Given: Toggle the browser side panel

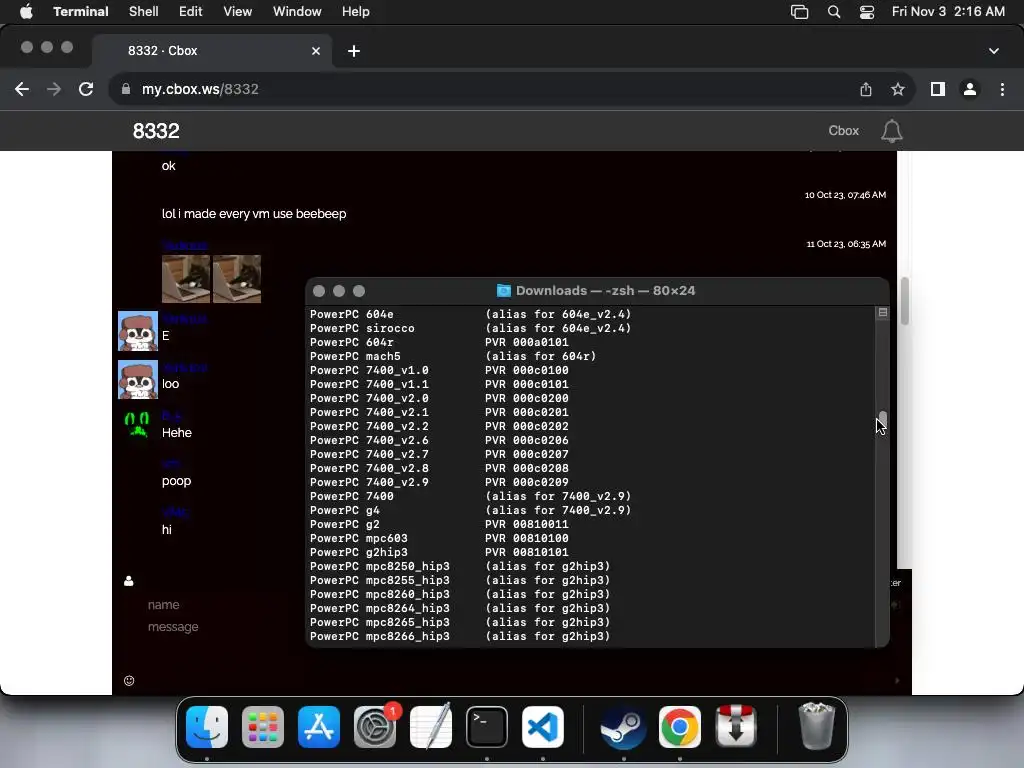Looking at the screenshot, I should tap(938, 89).
